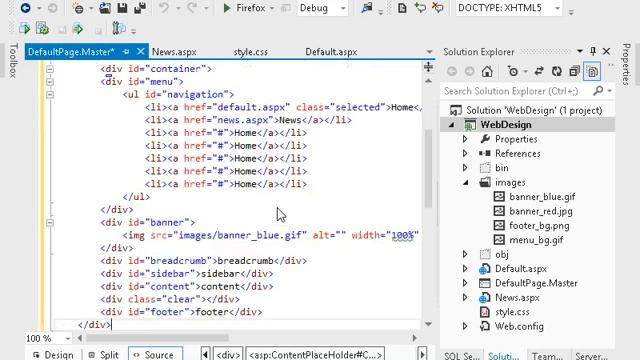Expand the bin folder
640x360 pixels.
[x=465, y=168]
